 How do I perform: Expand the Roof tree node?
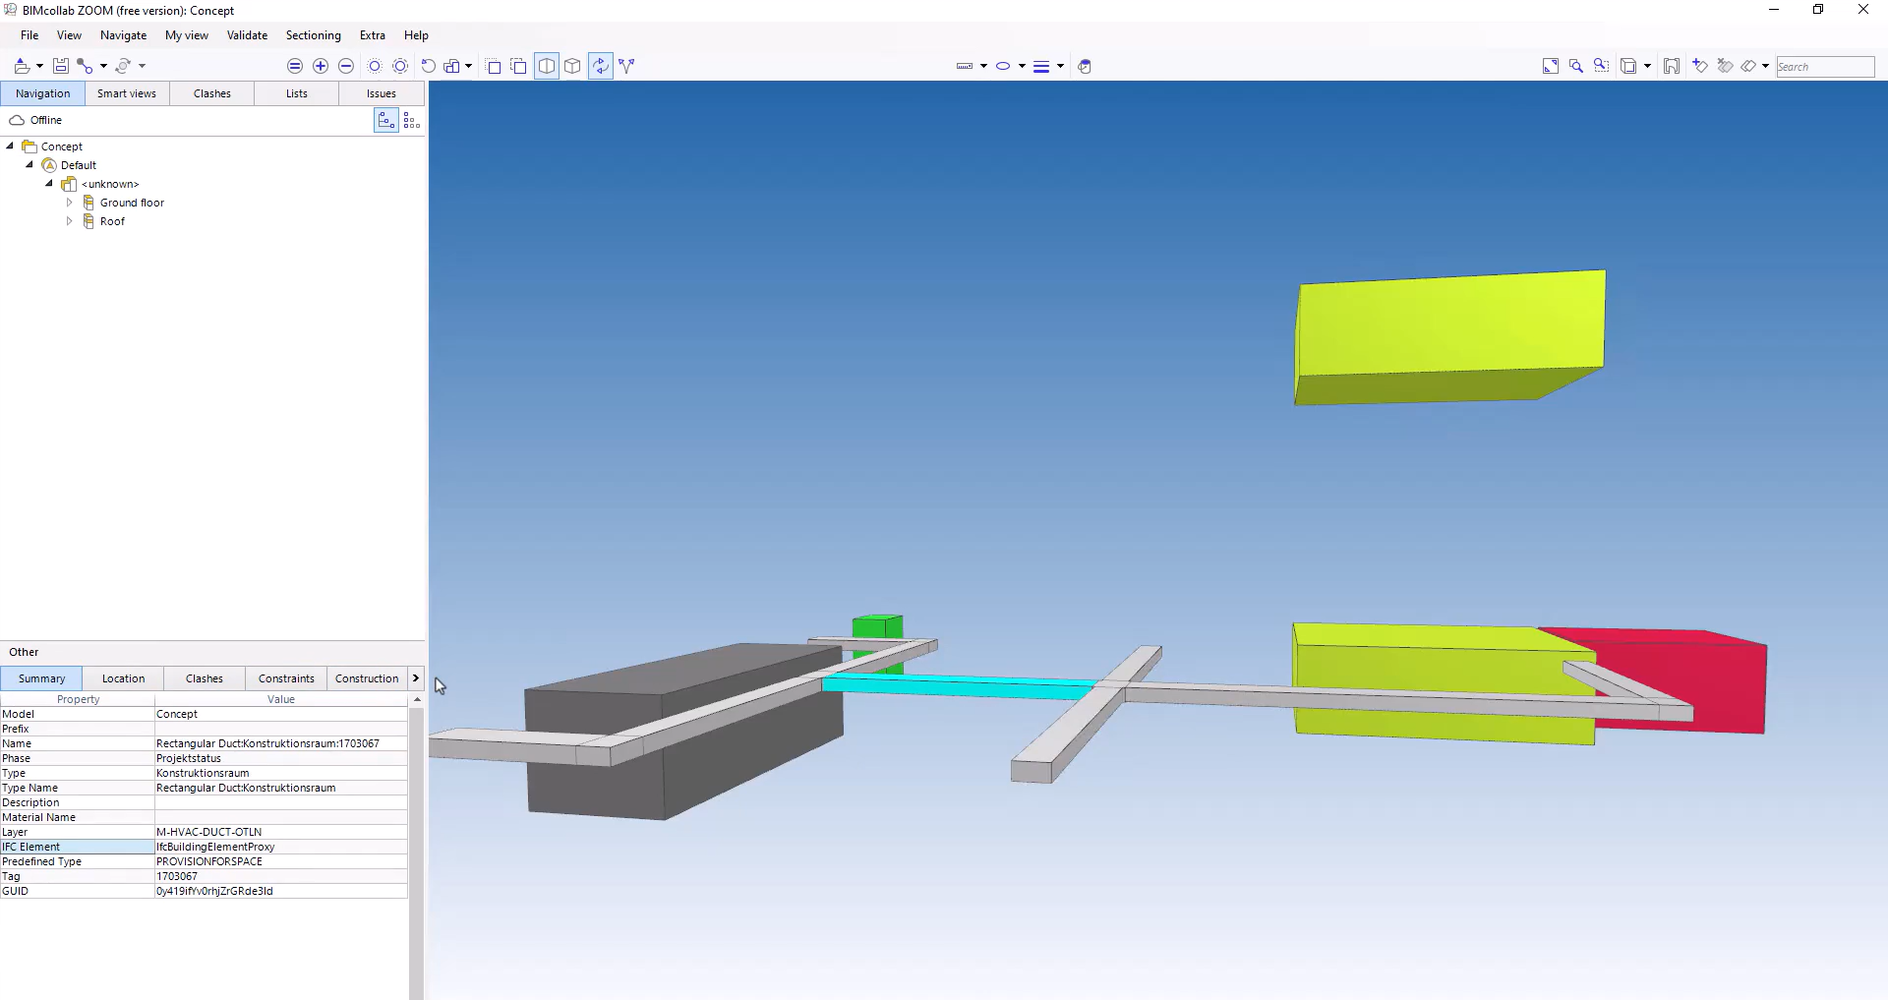(x=69, y=221)
